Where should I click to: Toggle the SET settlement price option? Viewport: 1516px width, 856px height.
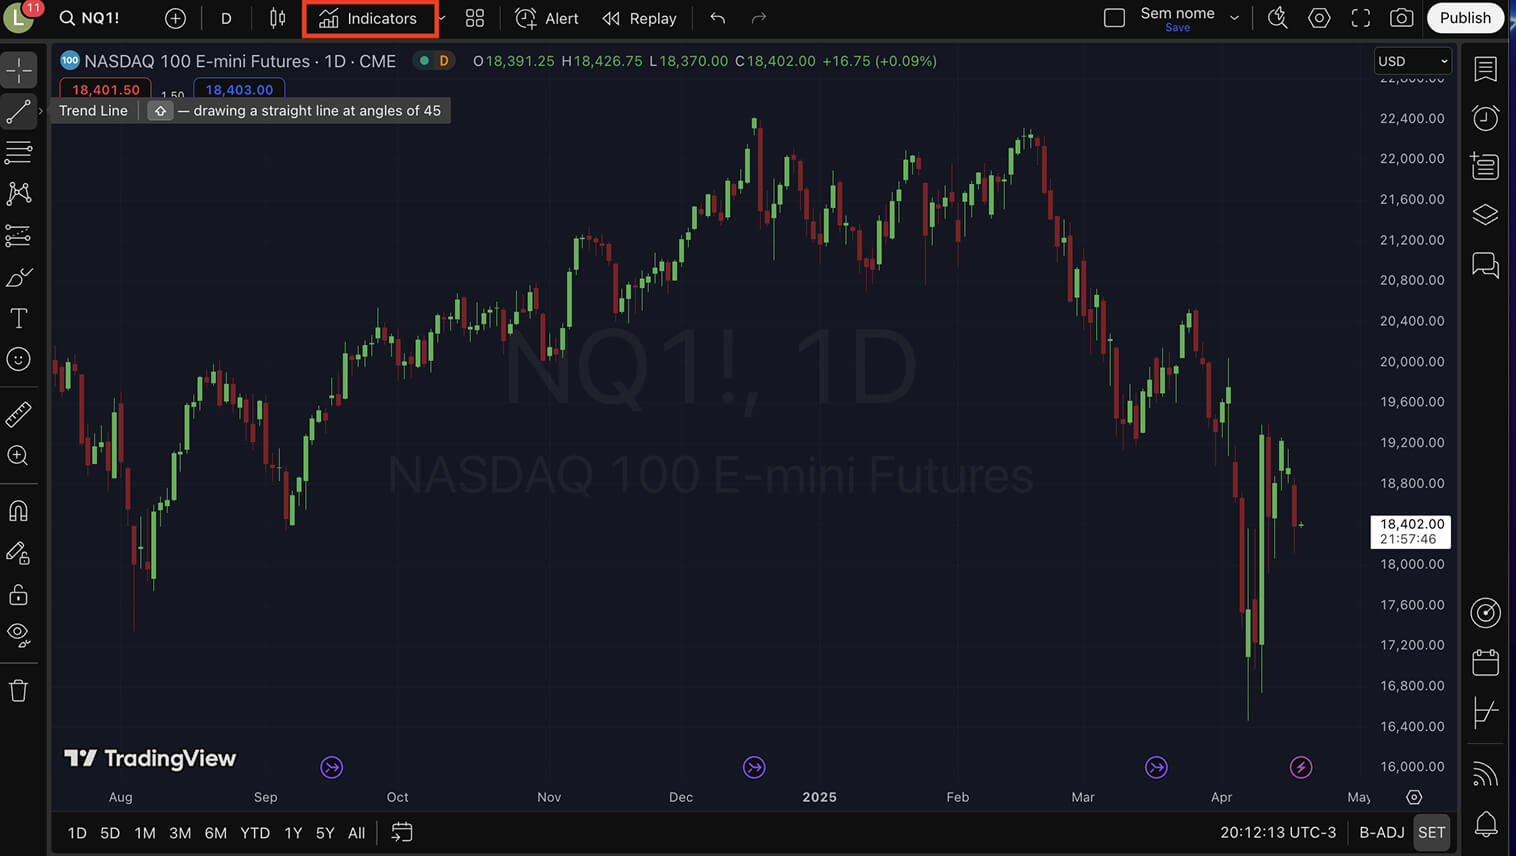1432,832
